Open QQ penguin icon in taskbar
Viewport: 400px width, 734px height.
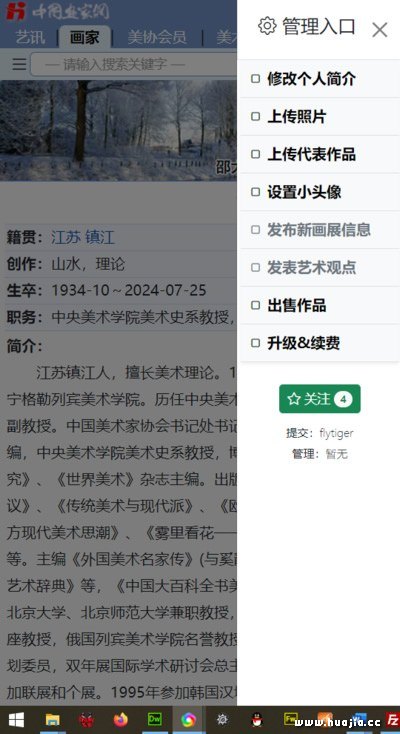click(257, 719)
